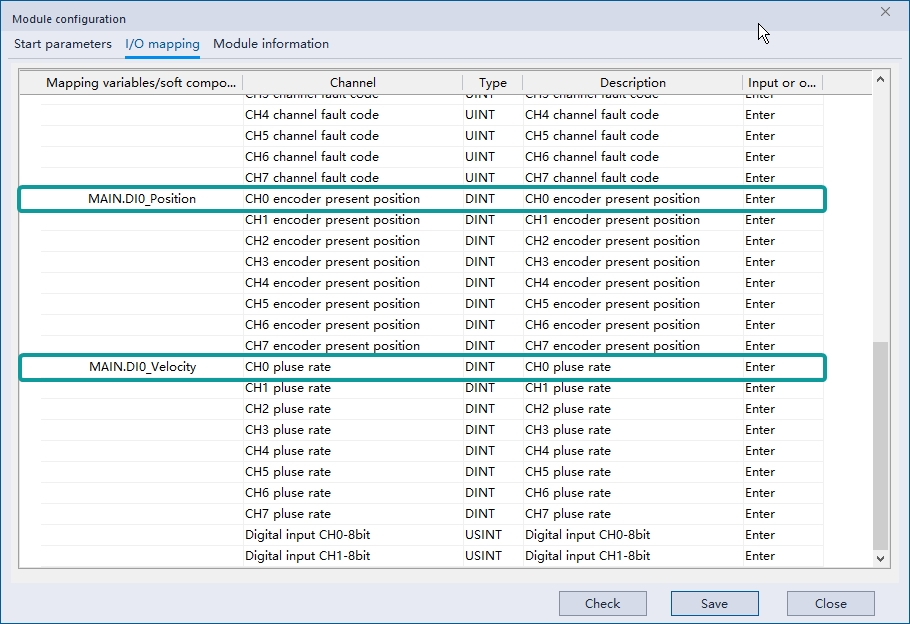Select the MAIN.DI0_Position mapping variable cell
Image resolution: width=910 pixels, height=624 pixels.
142,199
